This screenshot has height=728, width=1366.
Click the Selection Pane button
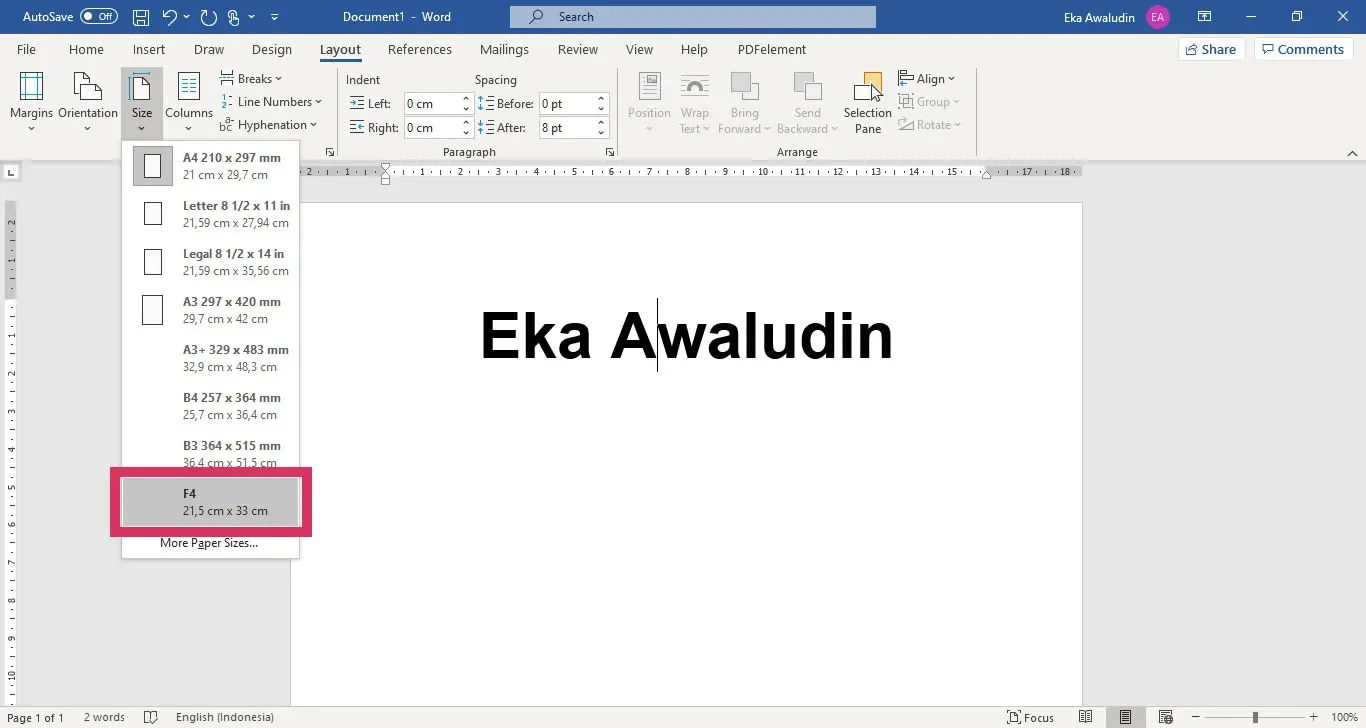click(x=866, y=100)
